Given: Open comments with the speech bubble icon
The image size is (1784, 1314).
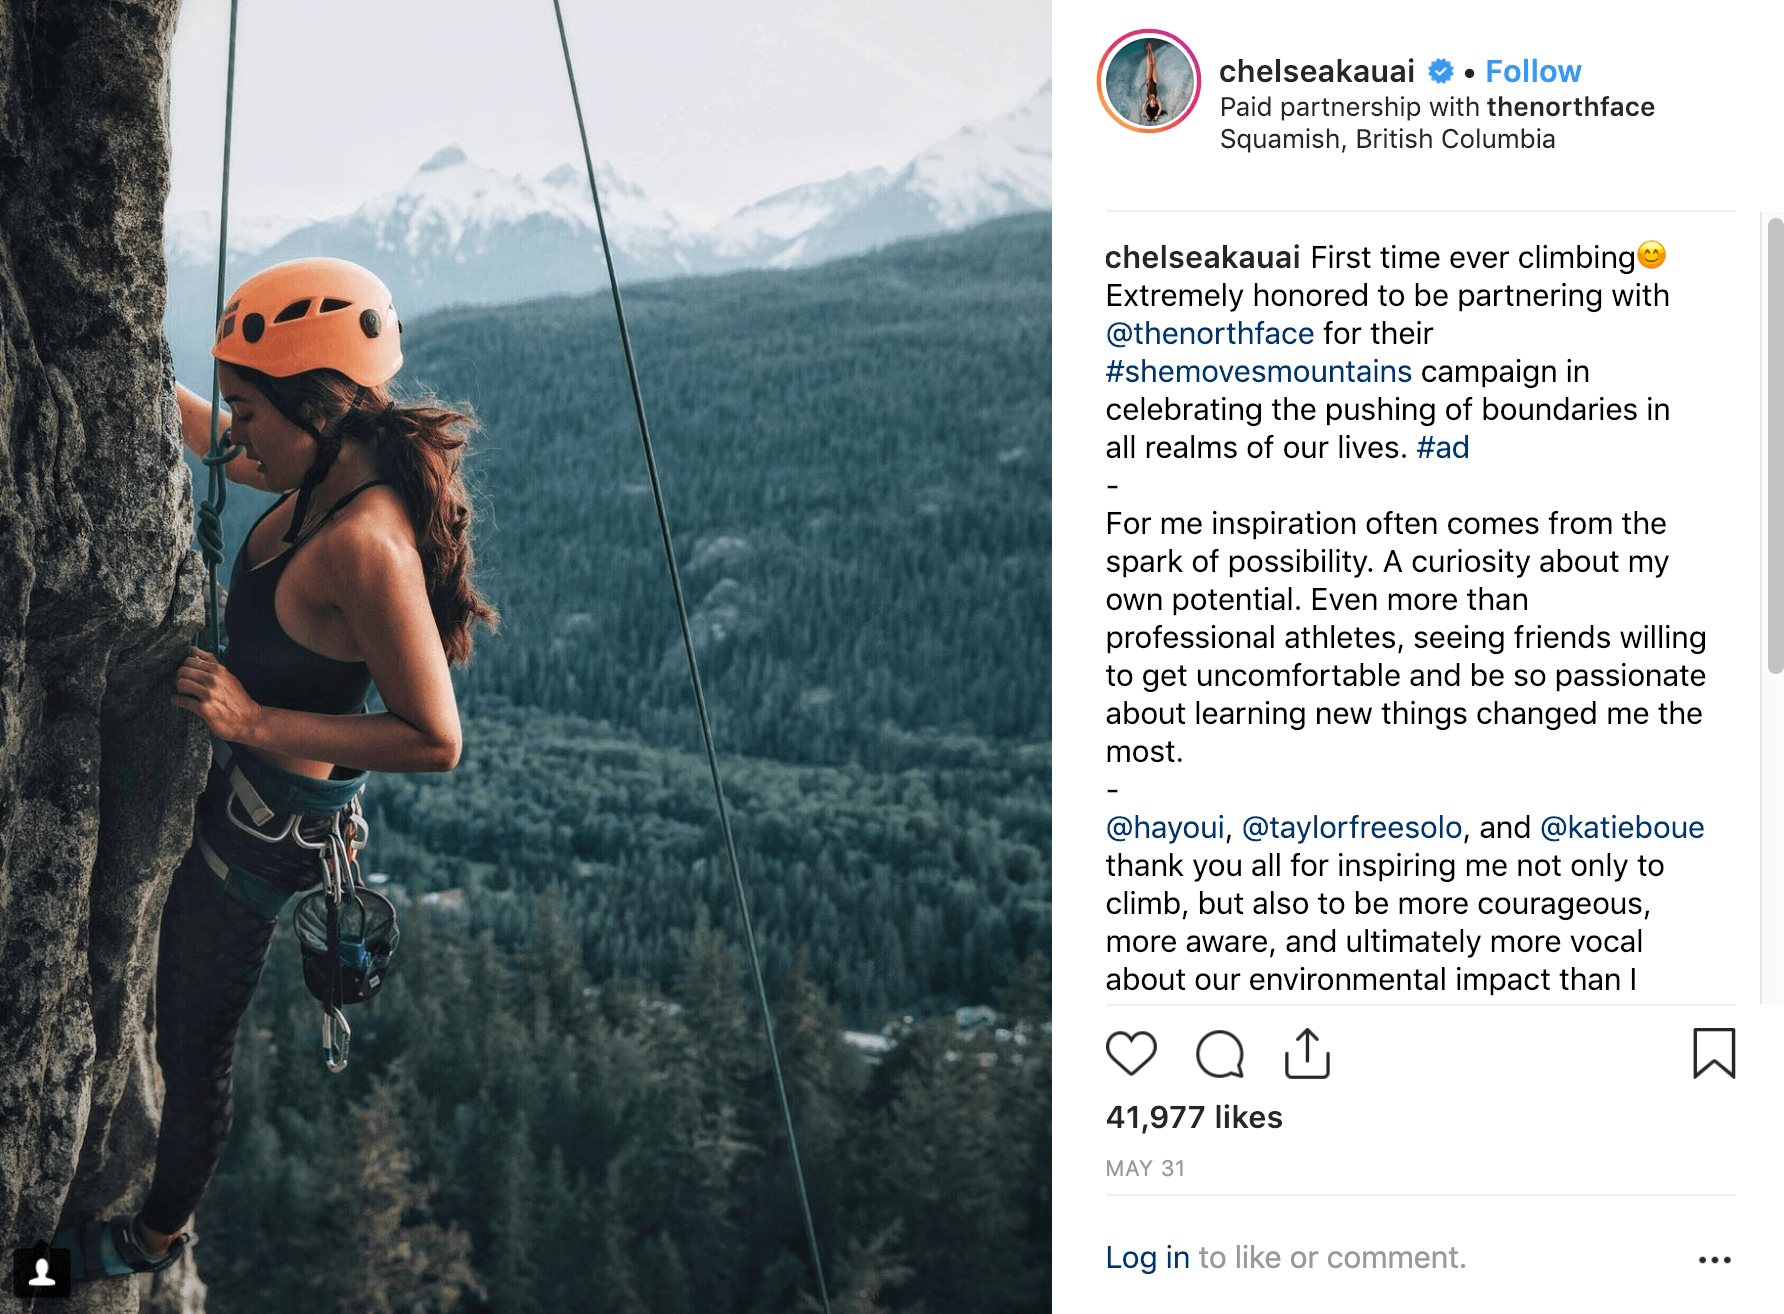Looking at the screenshot, I should click(1219, 1054).
